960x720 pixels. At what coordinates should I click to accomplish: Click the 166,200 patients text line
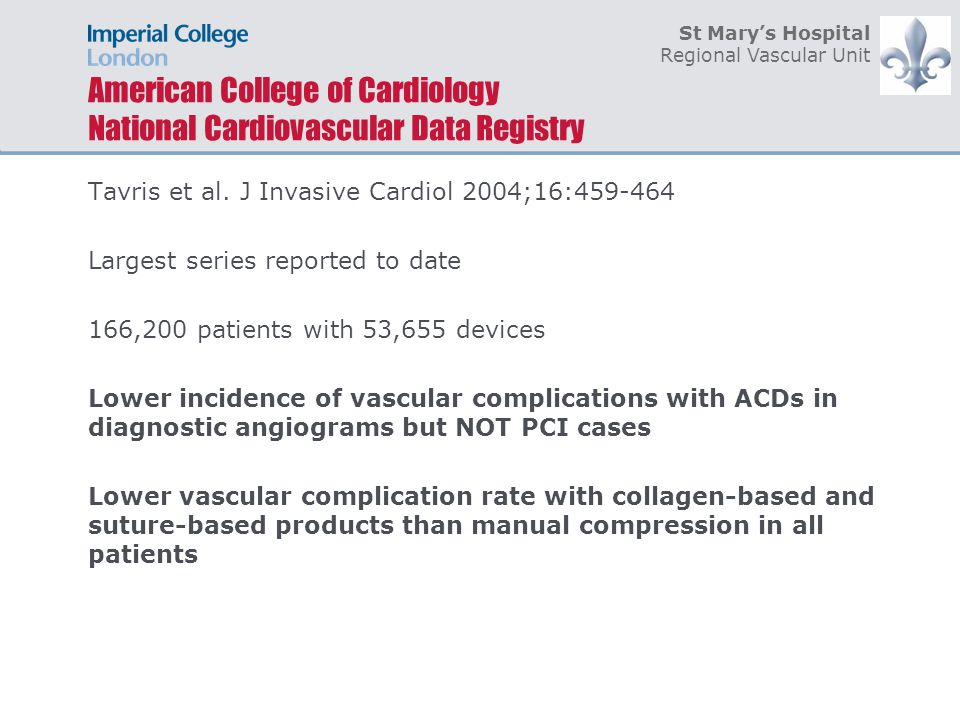[x=317, y=330]
